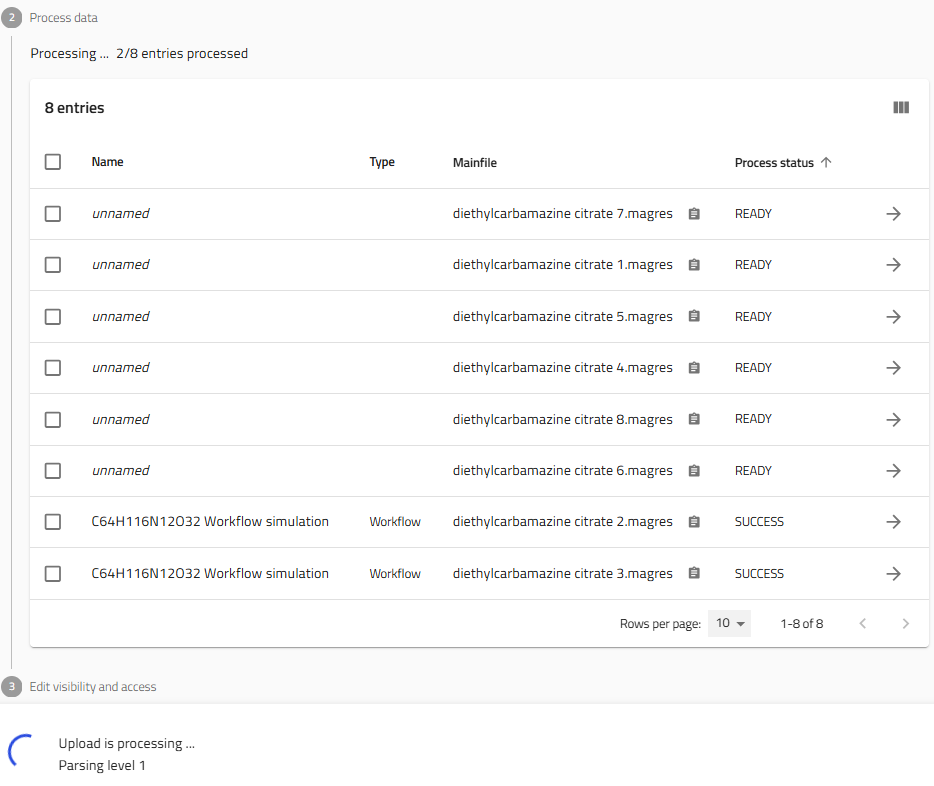Viewport: 934px width, 786px height.
Task: Copy mainfile path for diethylcarbamazine citrate 1.magres
Action: coord(694,264)
